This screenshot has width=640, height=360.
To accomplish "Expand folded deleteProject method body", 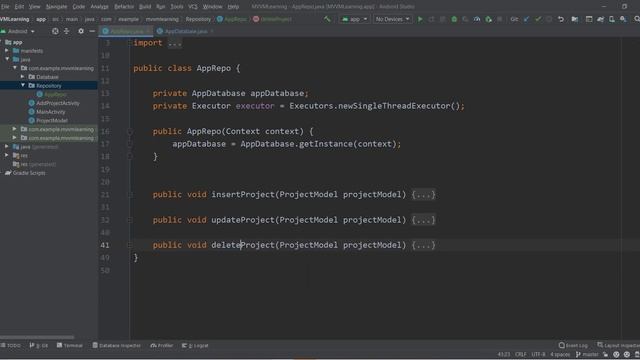I will pos(423,245).
